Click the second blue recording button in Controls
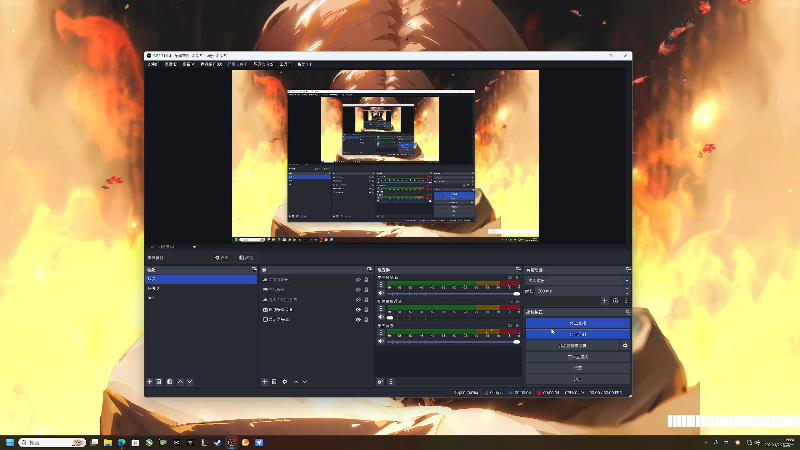The width and height of the screenshot is (800, 450). tap(578, 334)
